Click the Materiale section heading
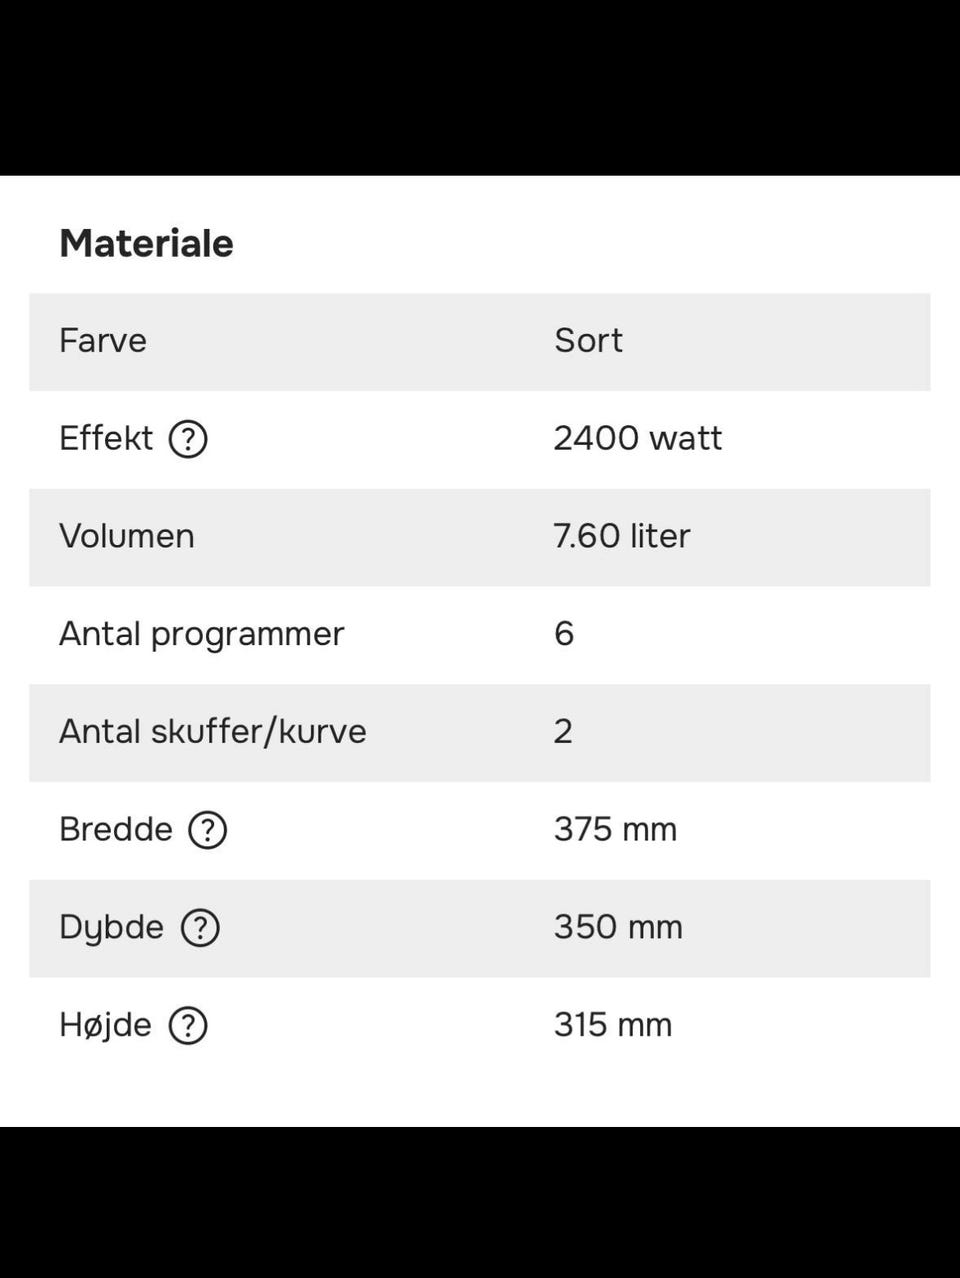Image resolution: width=960 pixels, height=1278 pixels. [x=146, y=242]
